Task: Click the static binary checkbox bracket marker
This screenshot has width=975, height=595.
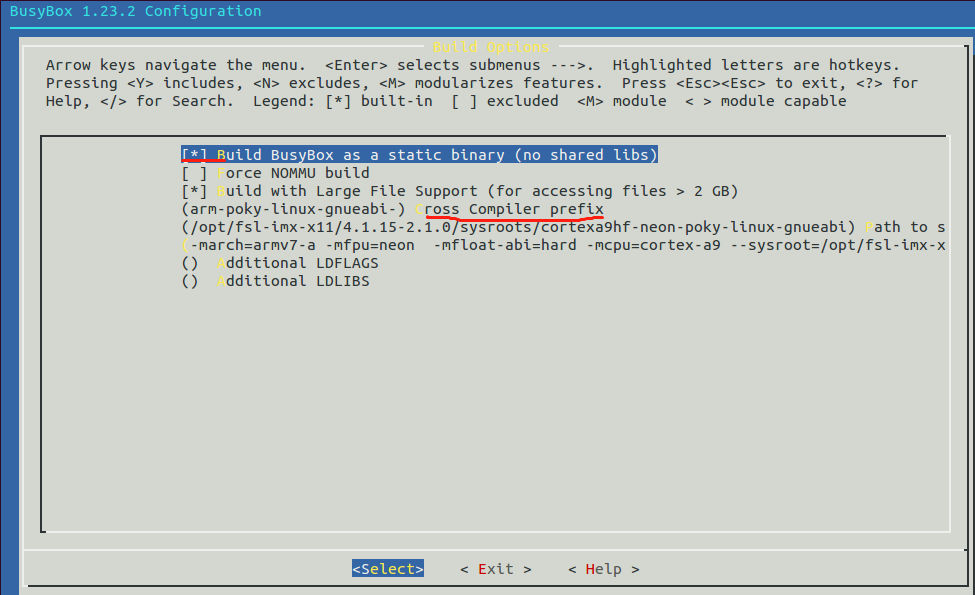Action: 192,154
